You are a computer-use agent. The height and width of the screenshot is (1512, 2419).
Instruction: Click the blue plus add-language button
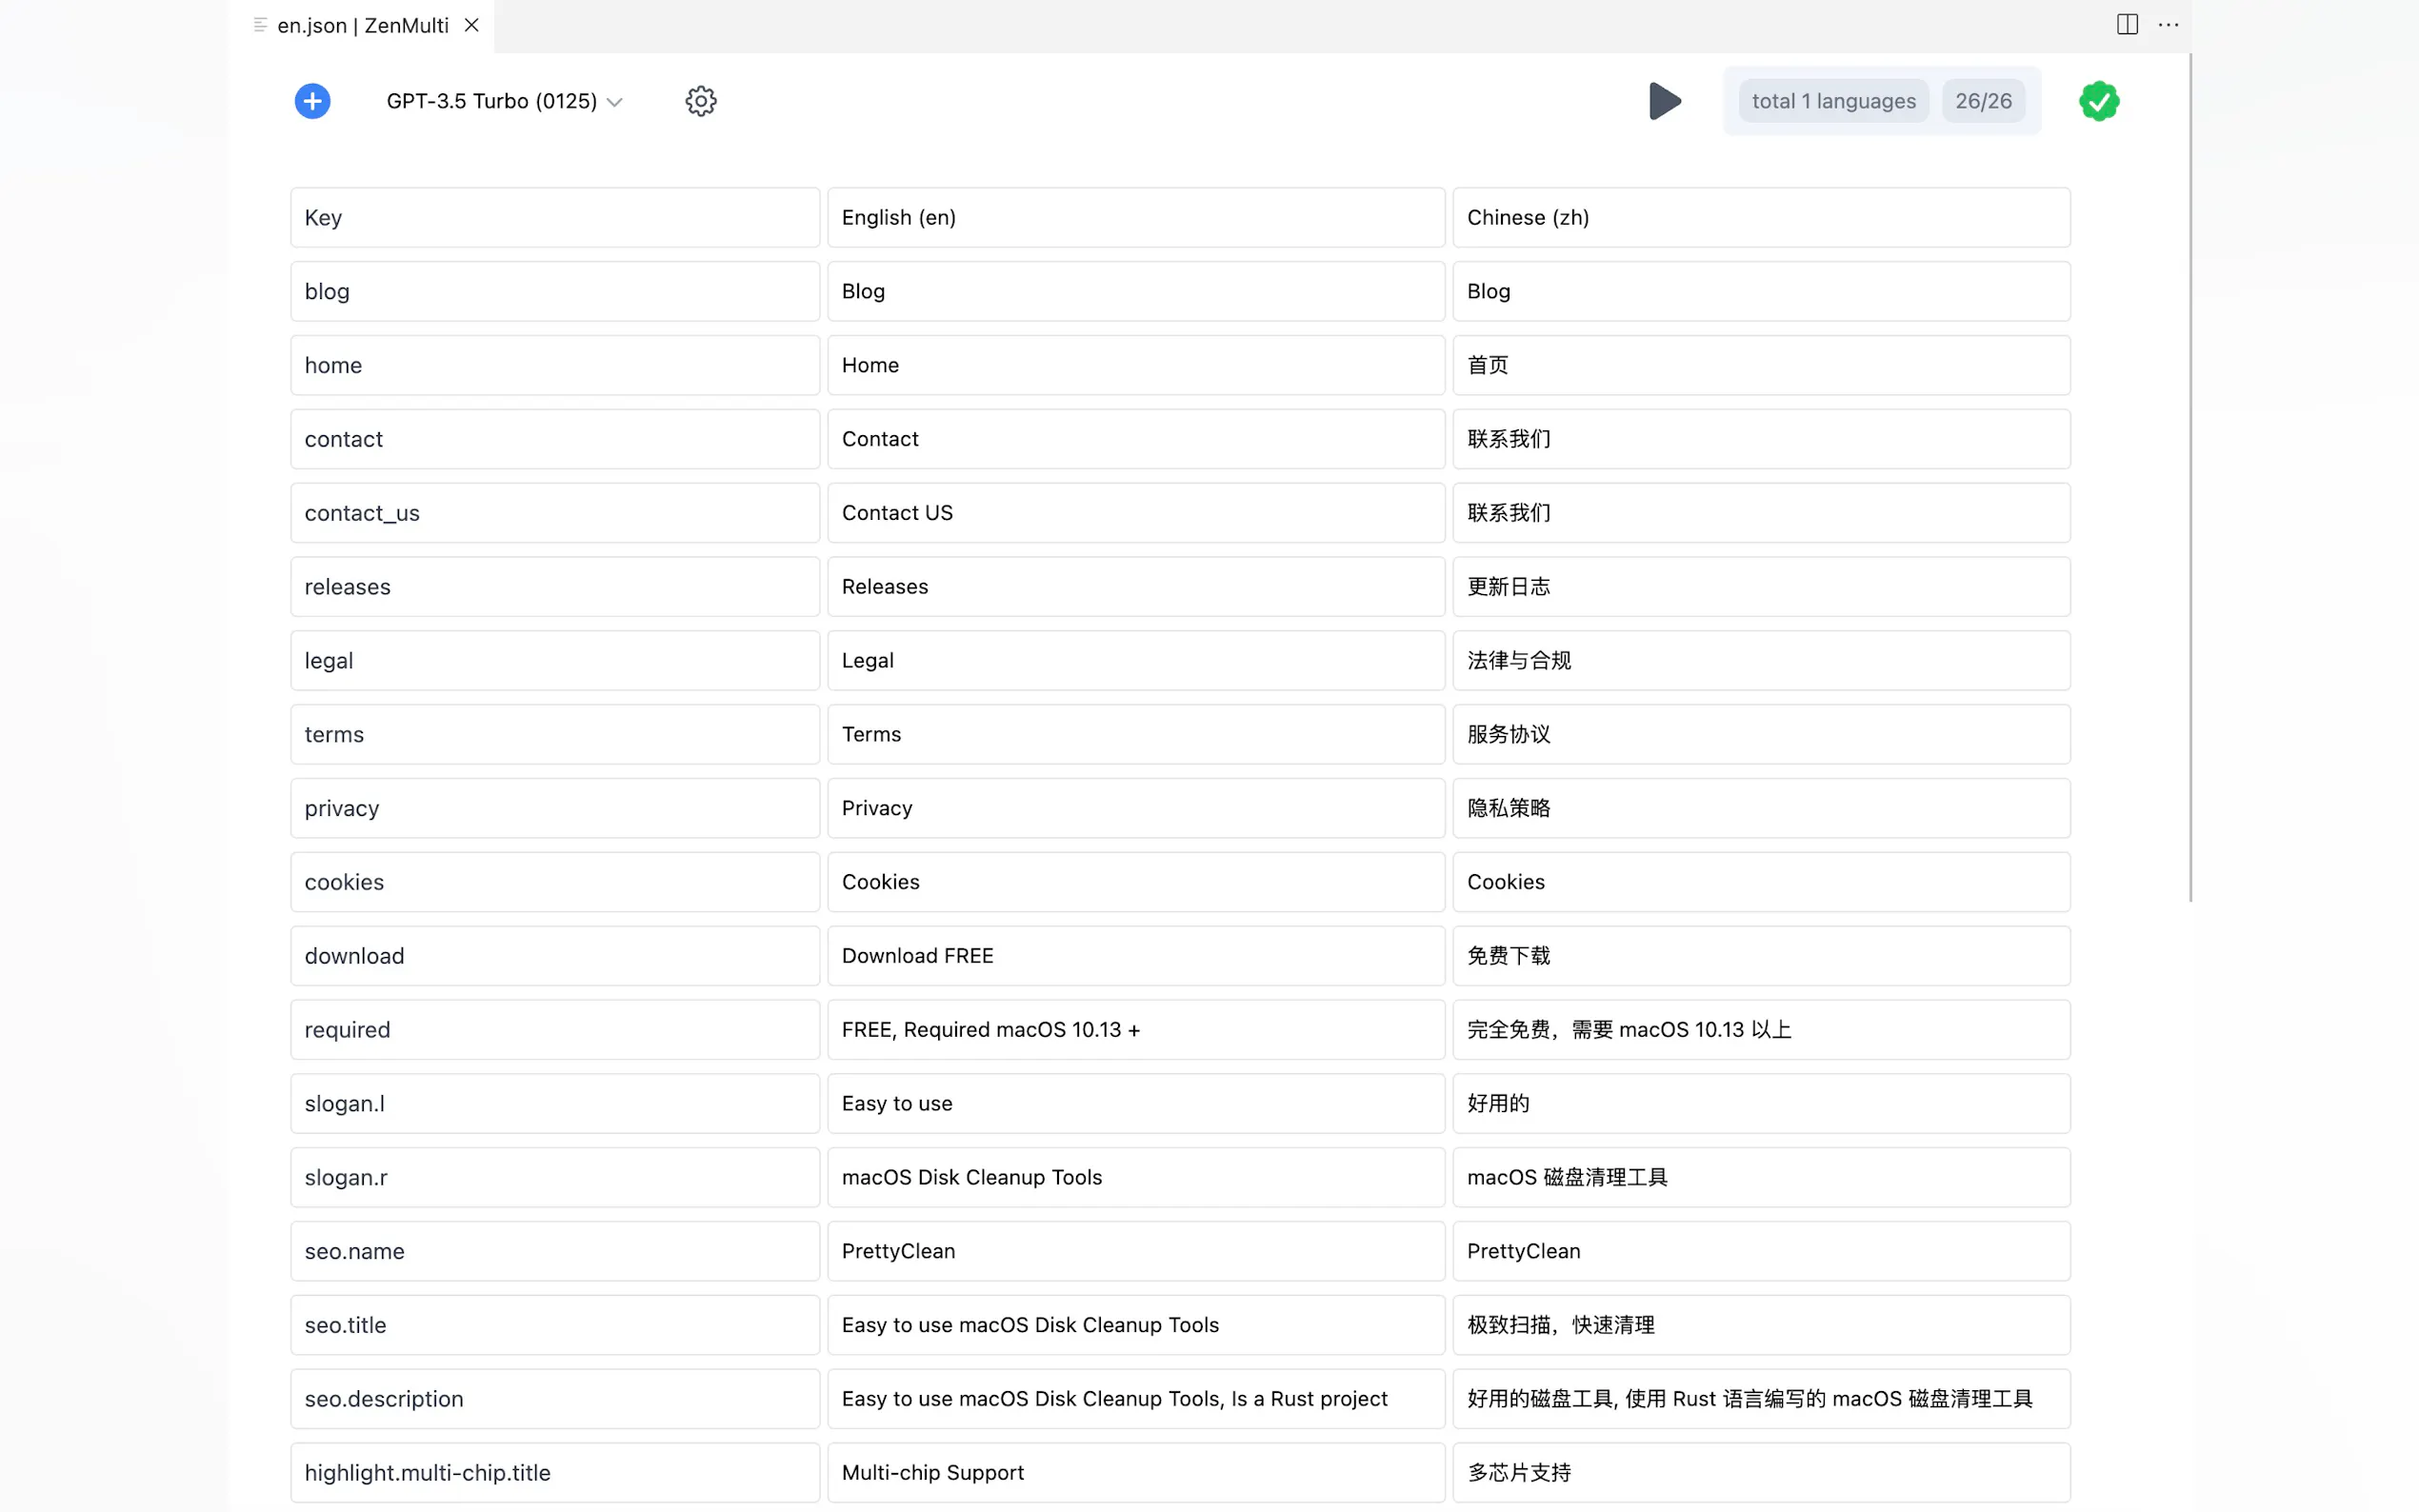[312, 101]
